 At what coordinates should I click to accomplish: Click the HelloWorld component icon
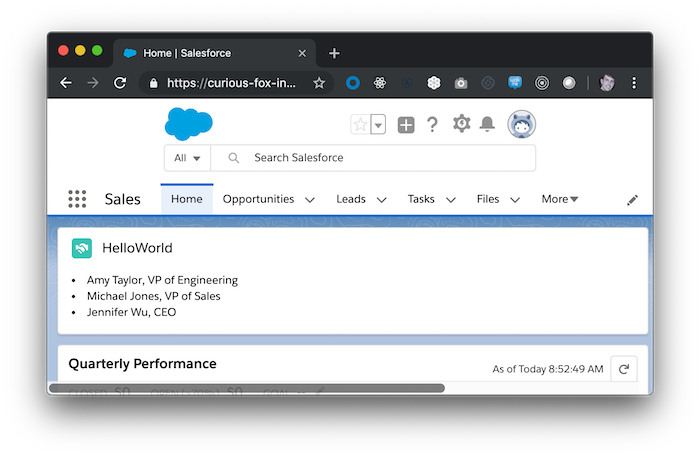pyautogui.click(x=82, y=248)
